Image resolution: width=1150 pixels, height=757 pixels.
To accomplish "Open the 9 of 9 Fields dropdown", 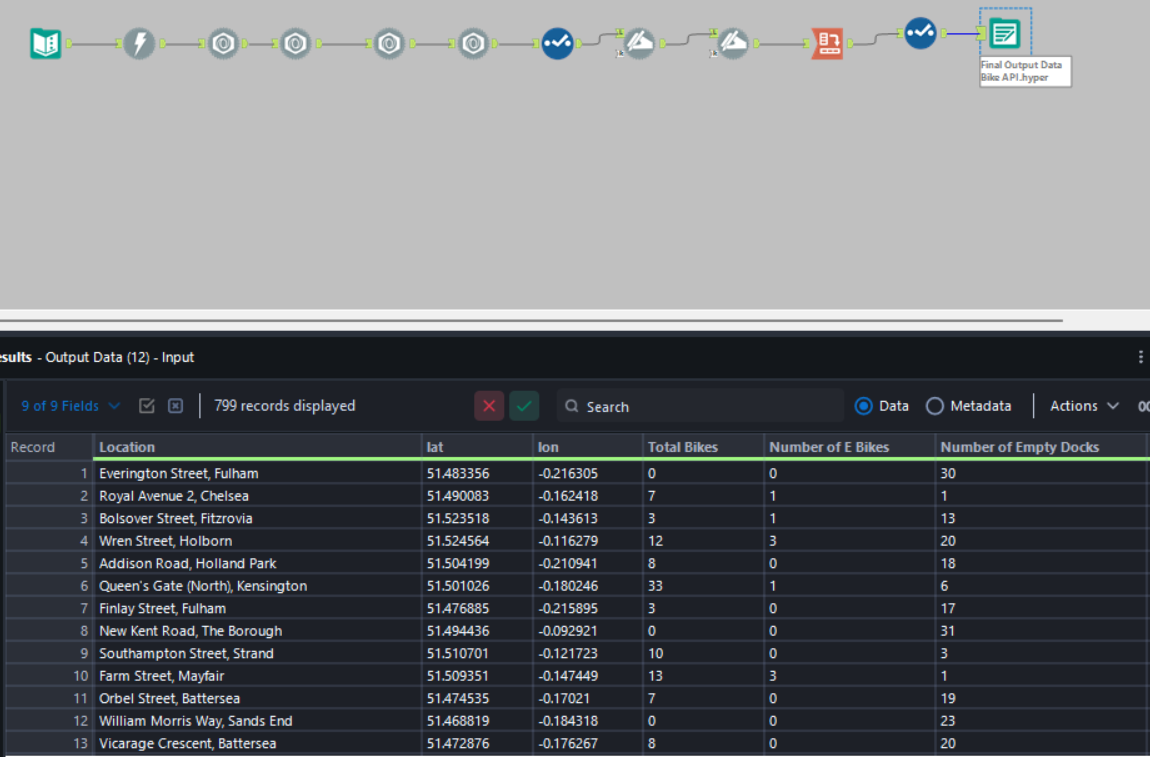I will [x=70, y=406].
